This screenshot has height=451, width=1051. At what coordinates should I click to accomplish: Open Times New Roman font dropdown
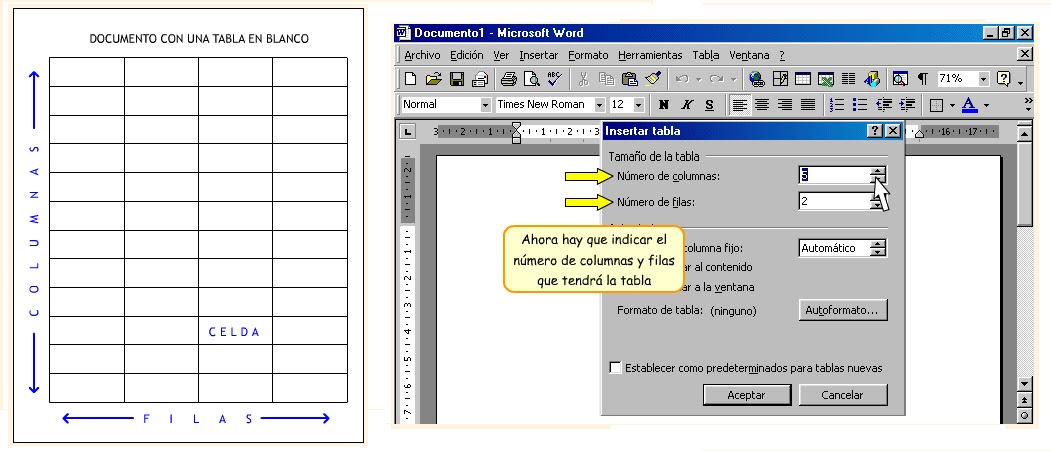(x=599, y=105)
